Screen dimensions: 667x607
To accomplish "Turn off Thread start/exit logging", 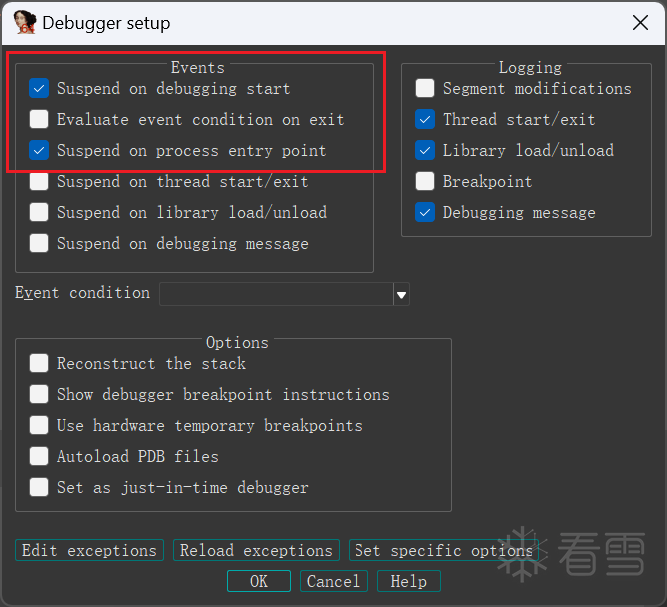I will coord(425,119).
